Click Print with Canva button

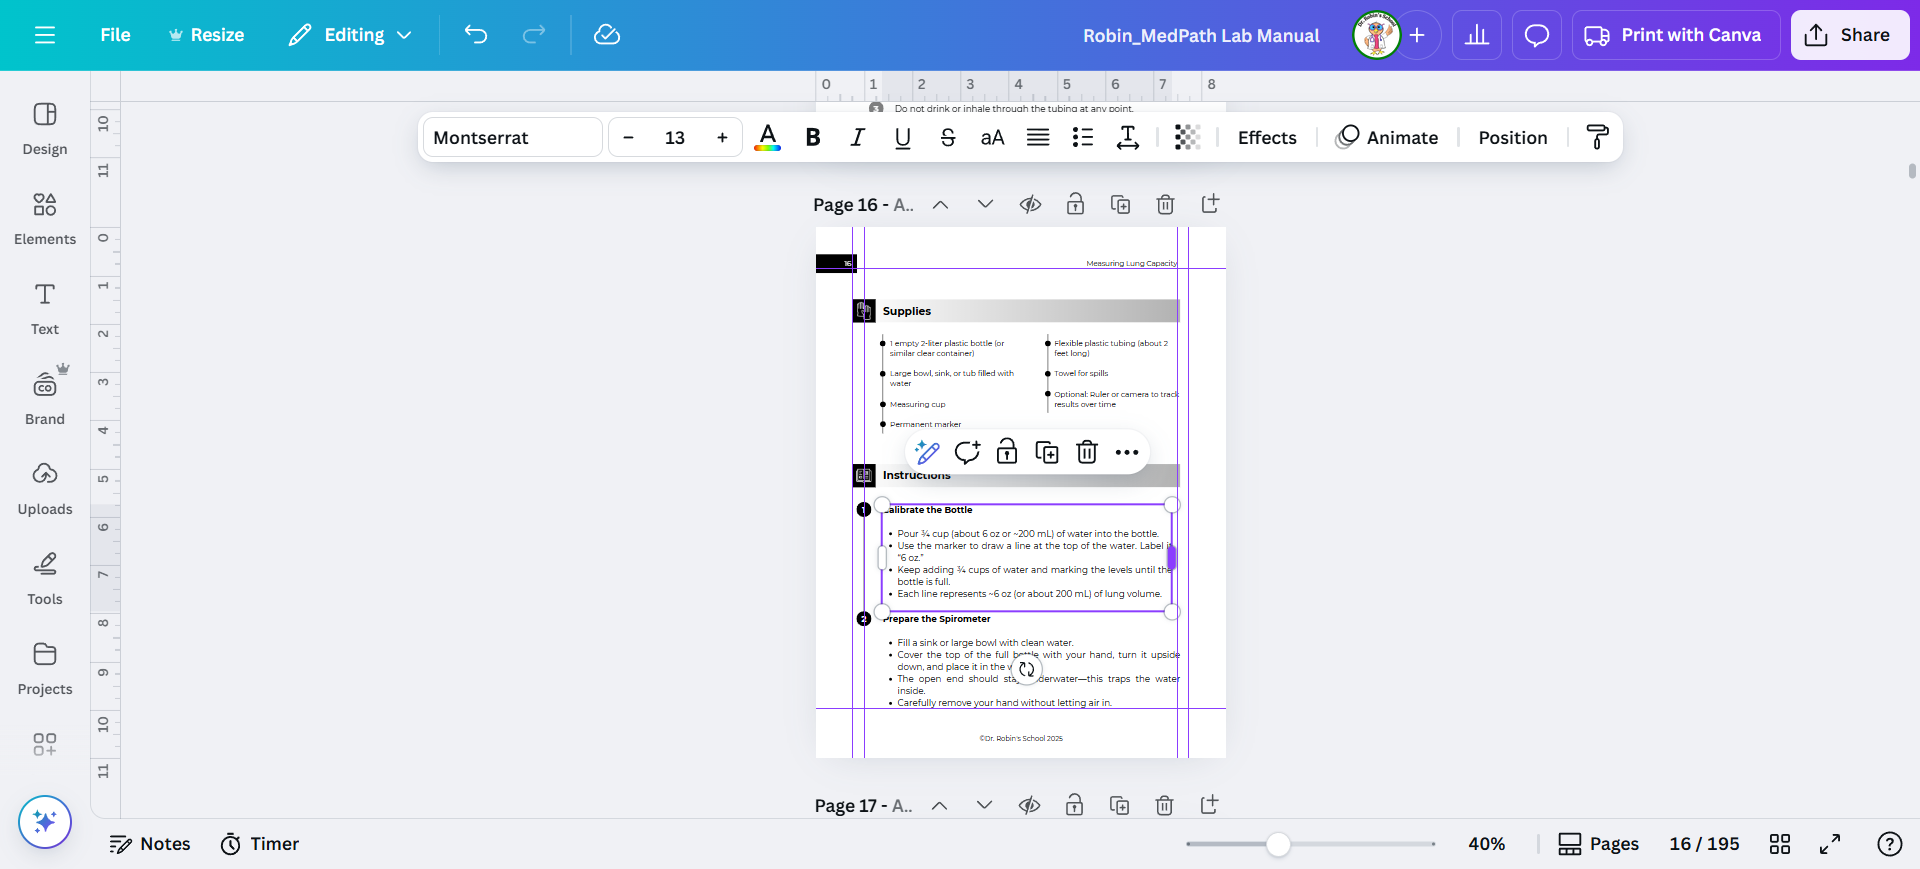point(1675,35)
